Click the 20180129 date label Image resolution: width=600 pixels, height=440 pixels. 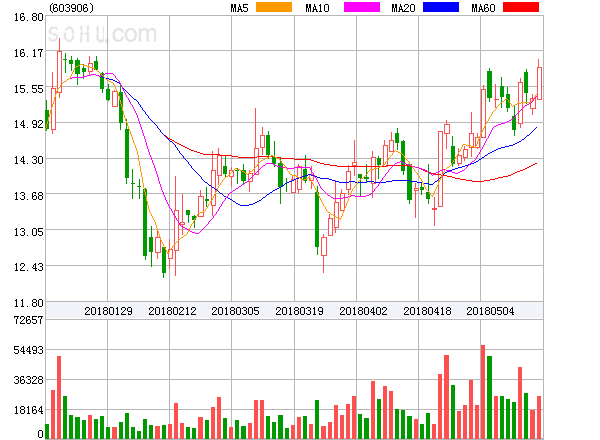(108, 311)
